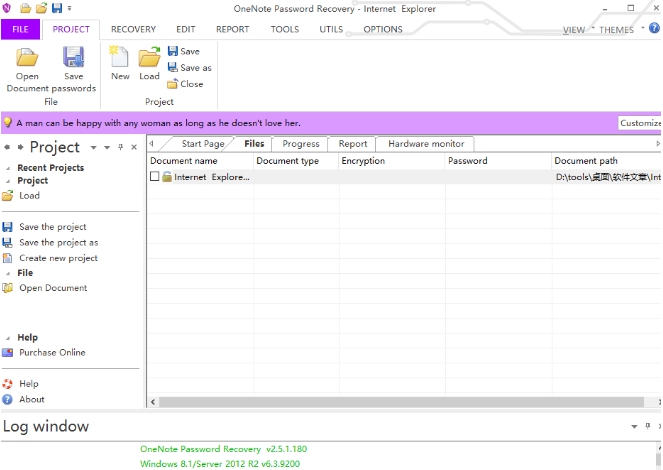
Task: Collapse the File section in sidebar
Action: [8, 273]
